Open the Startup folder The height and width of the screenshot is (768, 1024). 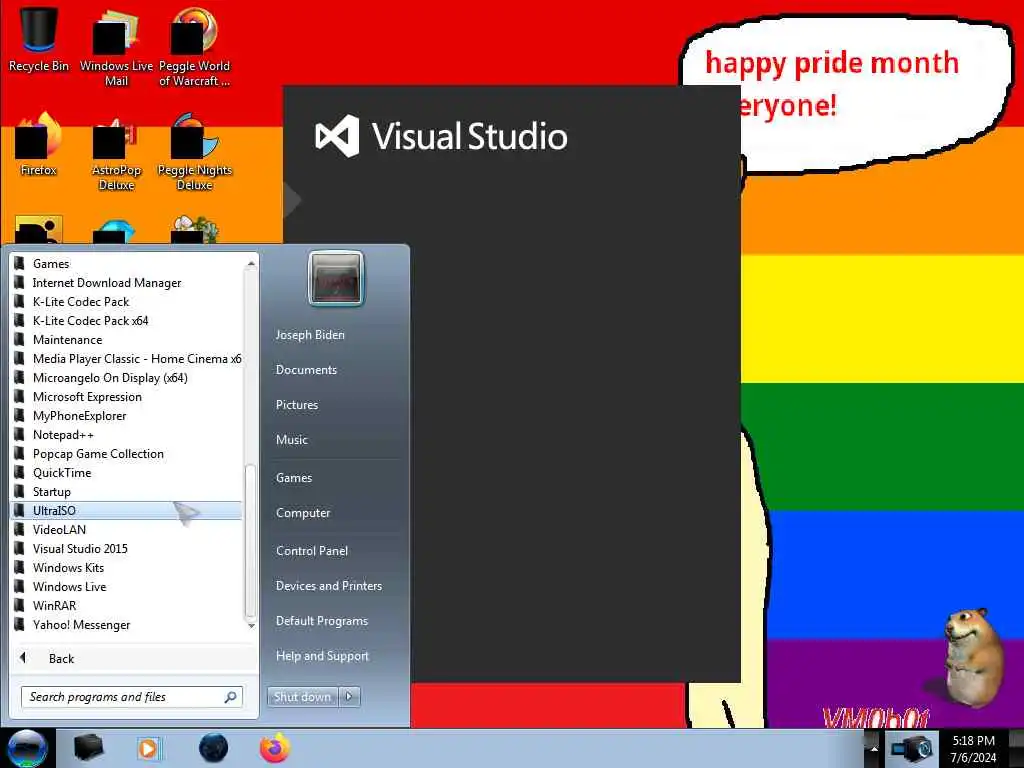(127, 492)
